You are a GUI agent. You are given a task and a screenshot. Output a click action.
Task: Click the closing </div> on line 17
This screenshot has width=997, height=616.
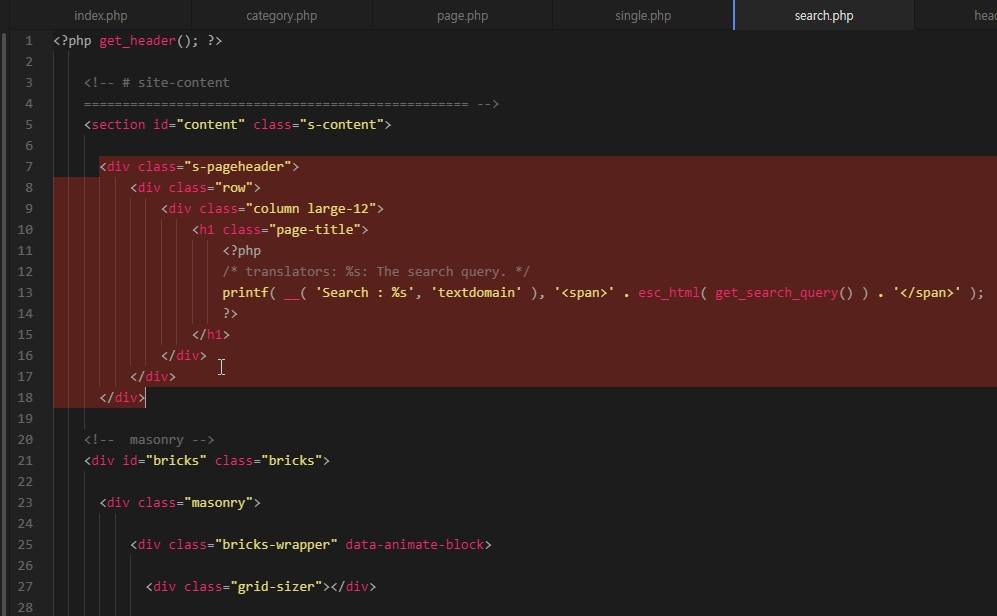[153, 376]
